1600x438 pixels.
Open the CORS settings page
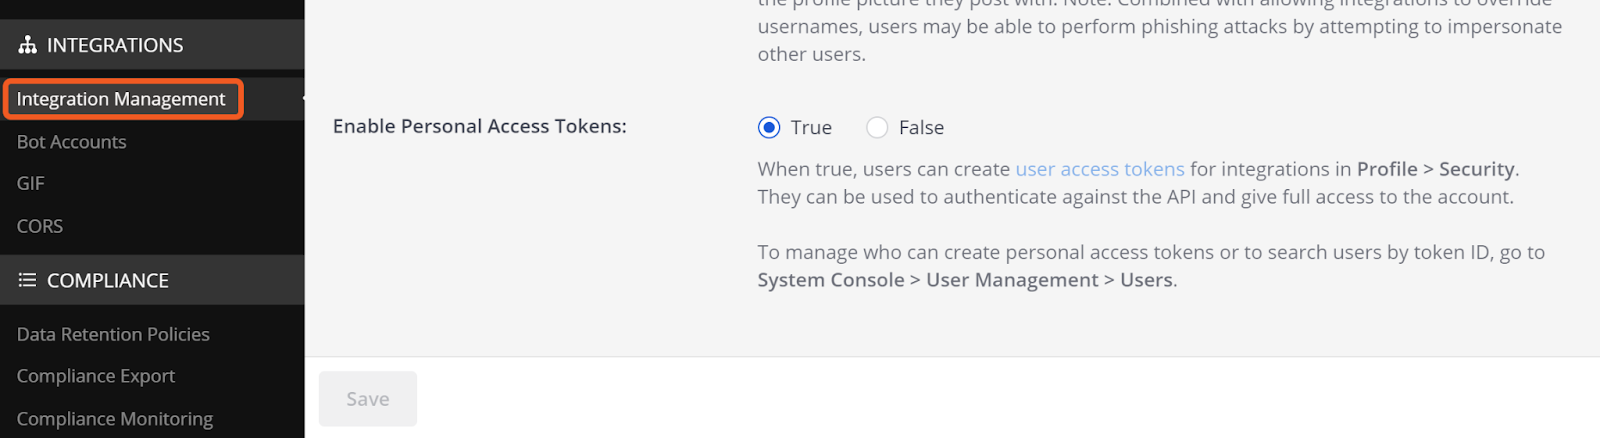click(40, 226)
